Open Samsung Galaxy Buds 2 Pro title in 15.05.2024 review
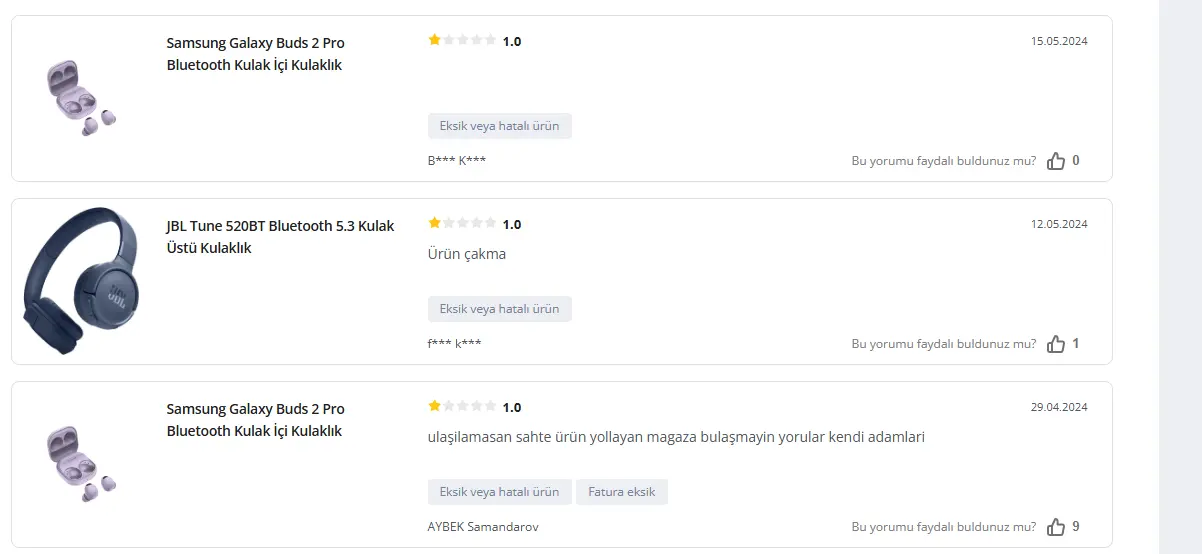 pos(255,54)
